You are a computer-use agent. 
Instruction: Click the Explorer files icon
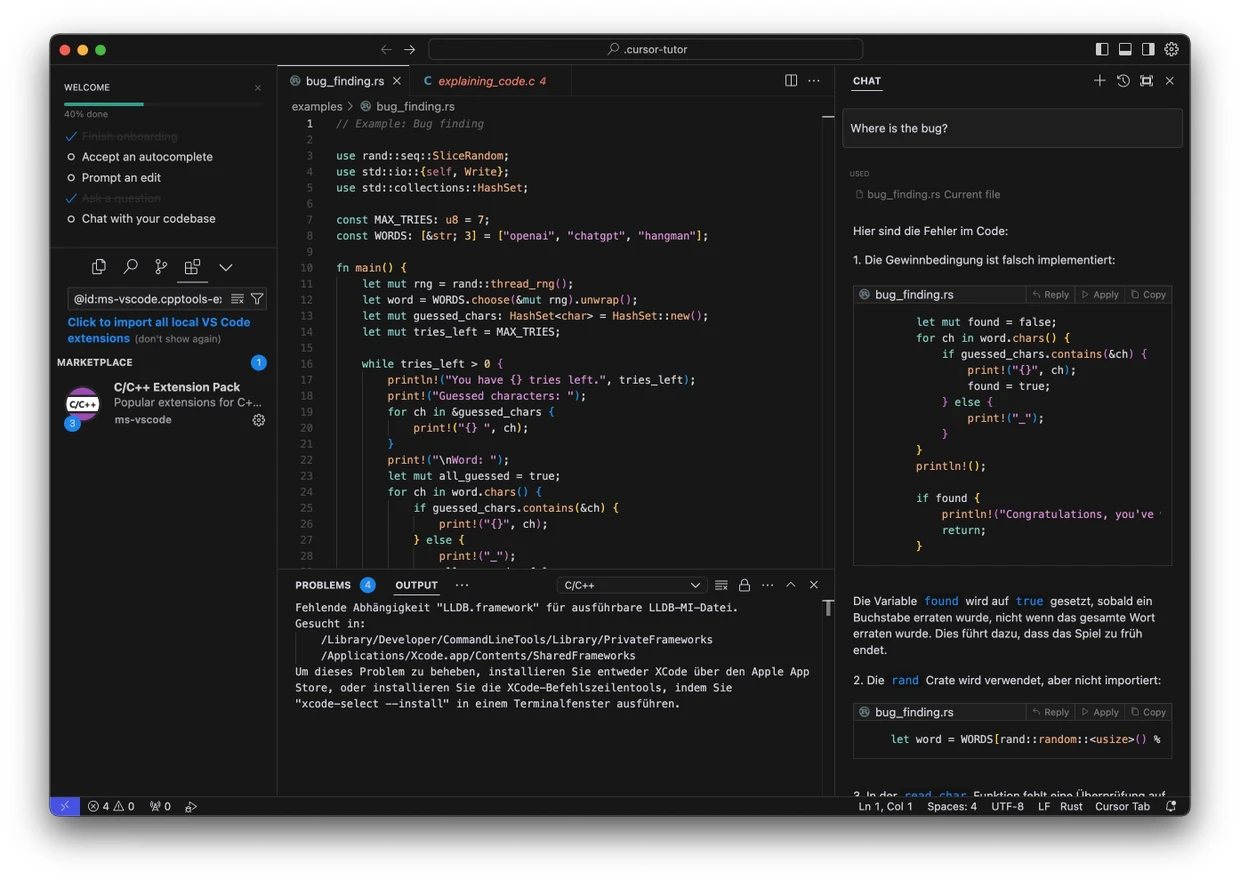click(x=99, y=267)
